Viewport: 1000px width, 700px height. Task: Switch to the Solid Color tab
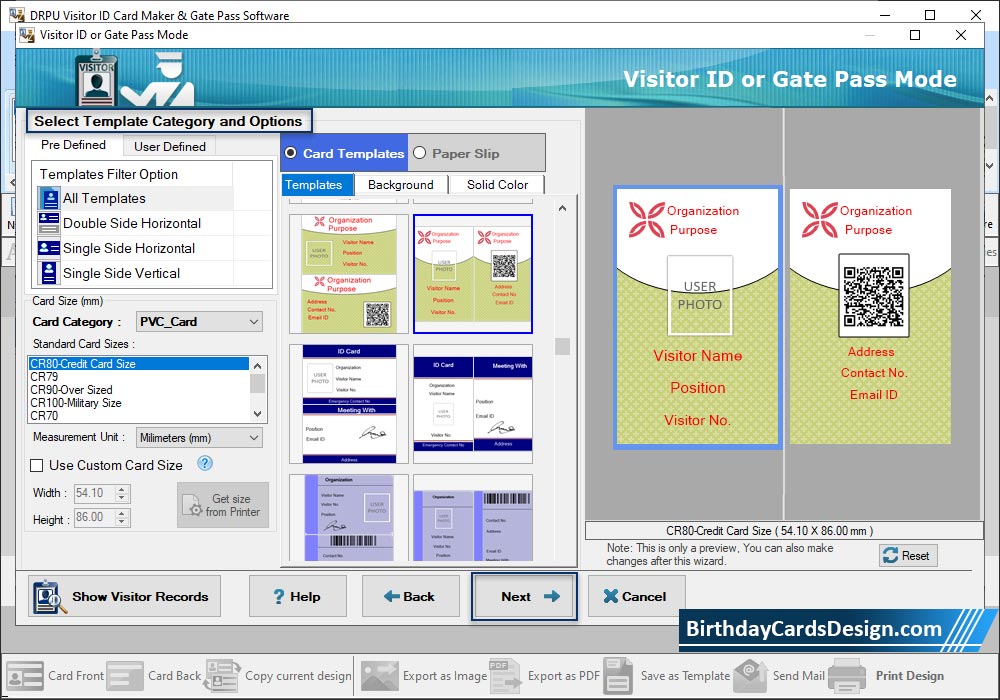coord(497,185)
